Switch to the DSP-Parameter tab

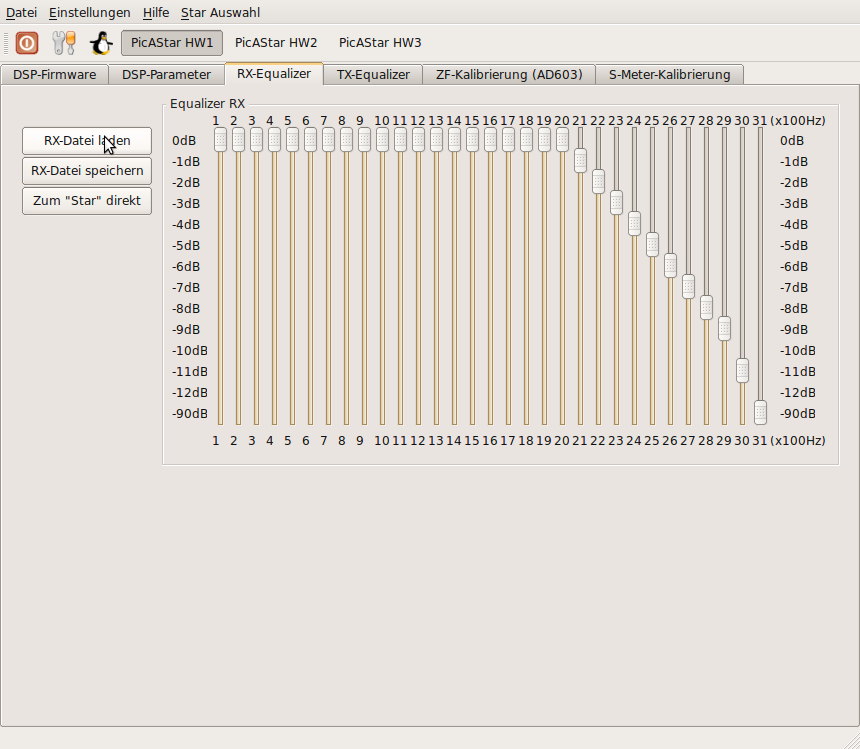(166, 75)
